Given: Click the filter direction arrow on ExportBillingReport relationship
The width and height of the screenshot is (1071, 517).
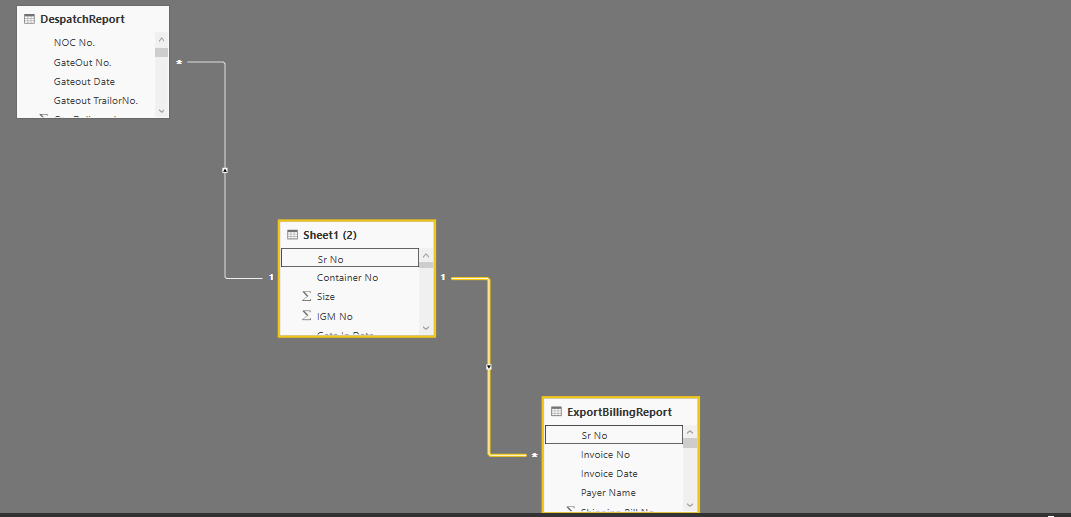Looking at the screenshot, I should coord(488,367).
